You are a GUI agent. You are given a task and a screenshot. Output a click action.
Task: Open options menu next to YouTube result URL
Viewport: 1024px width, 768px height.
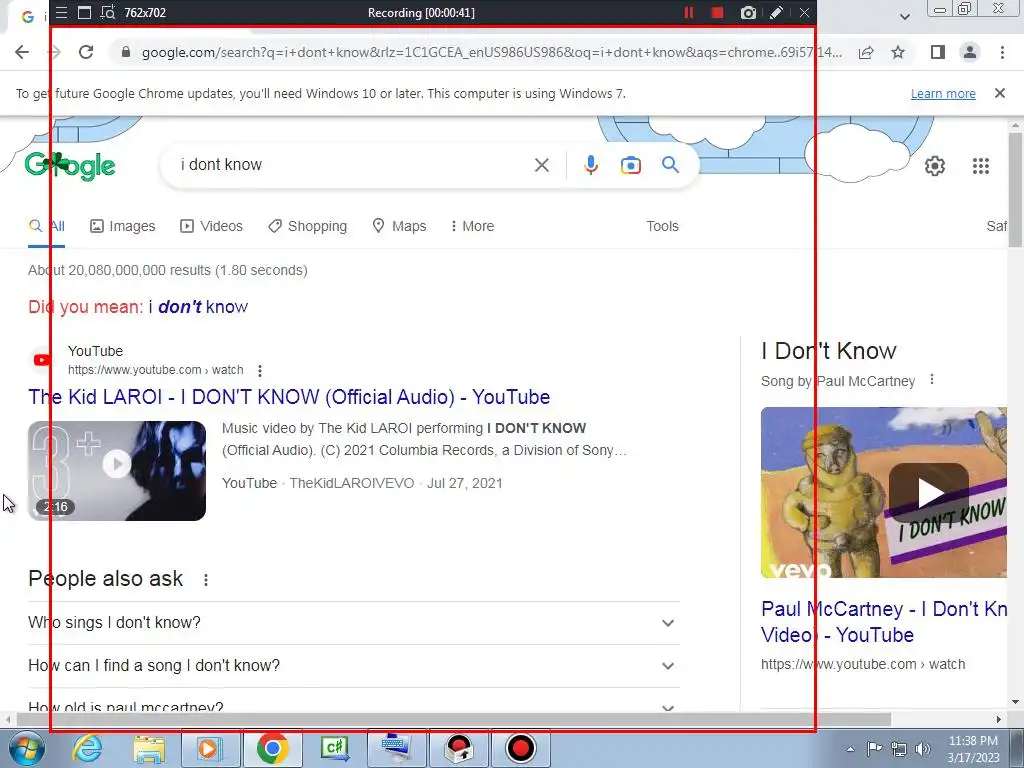click(x=260, y=371)
